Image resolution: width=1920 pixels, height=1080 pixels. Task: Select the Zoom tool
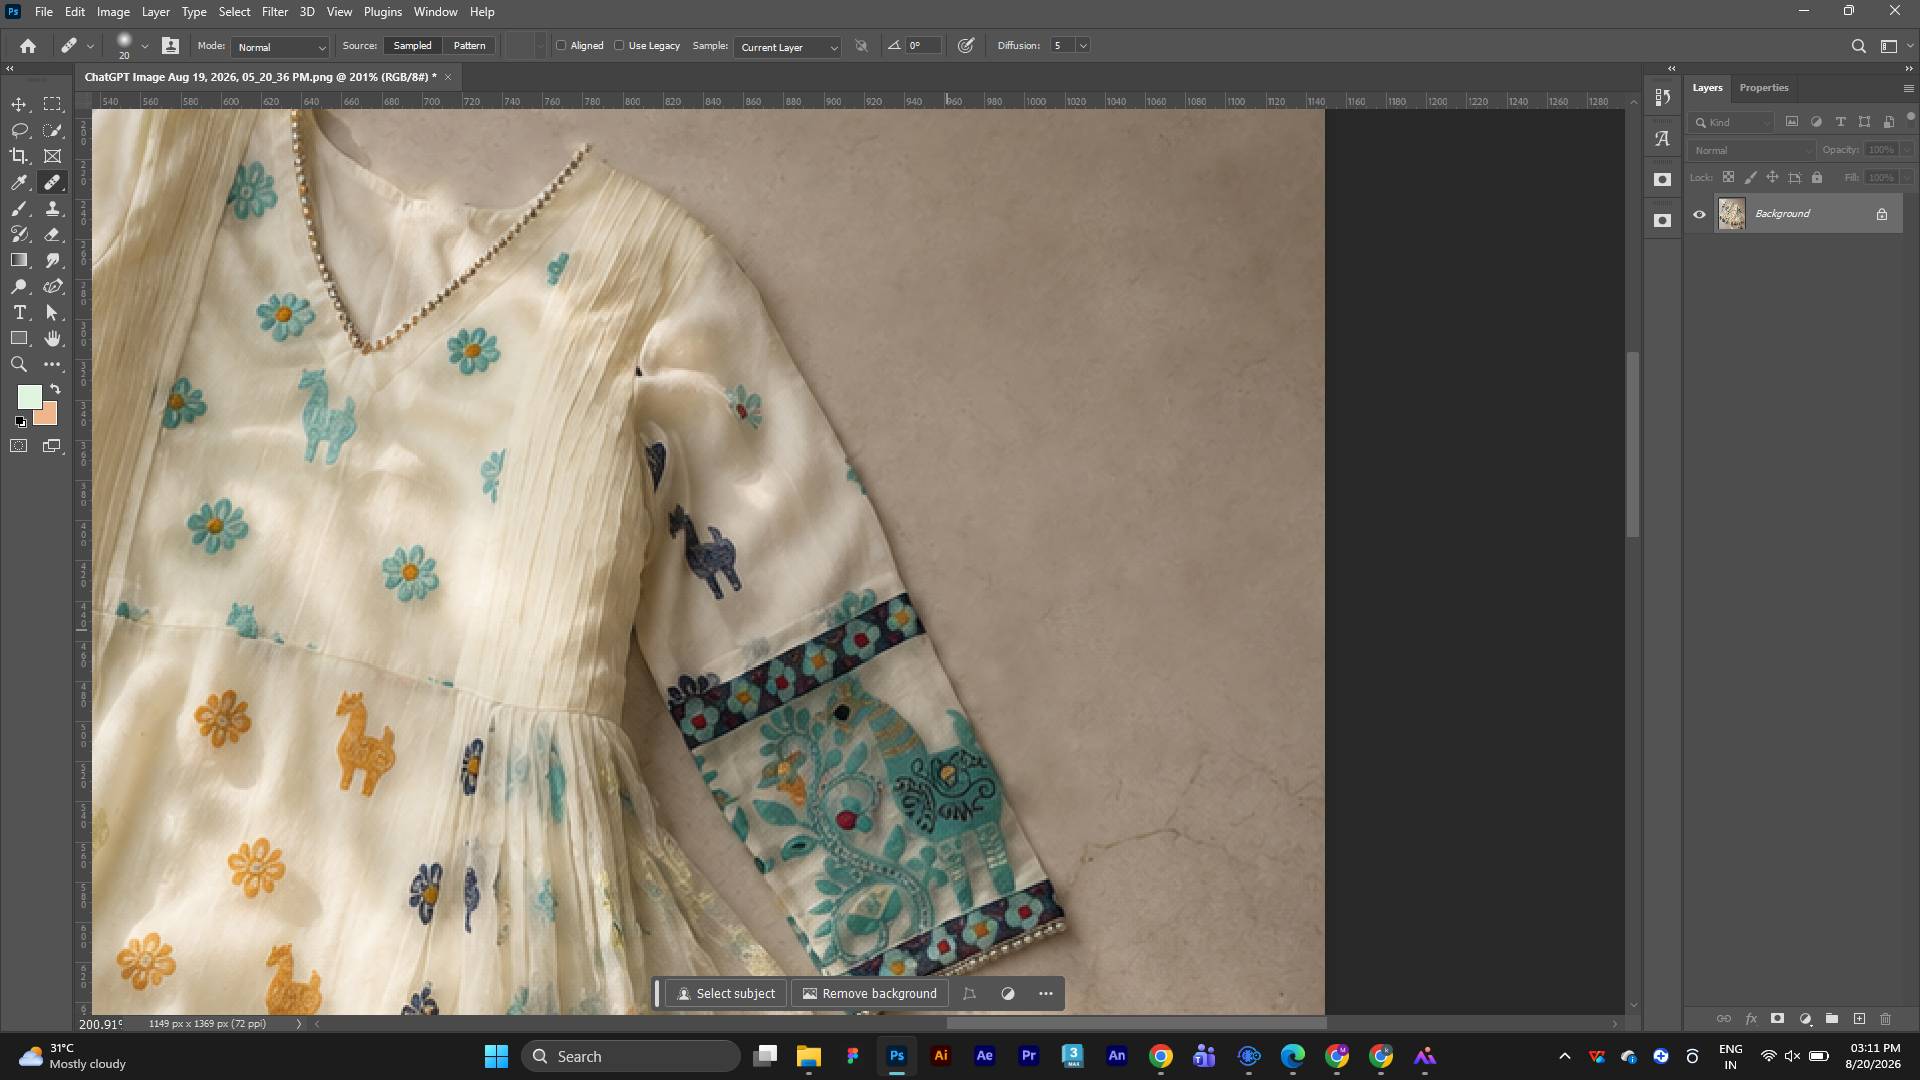(x=19, y=365)
